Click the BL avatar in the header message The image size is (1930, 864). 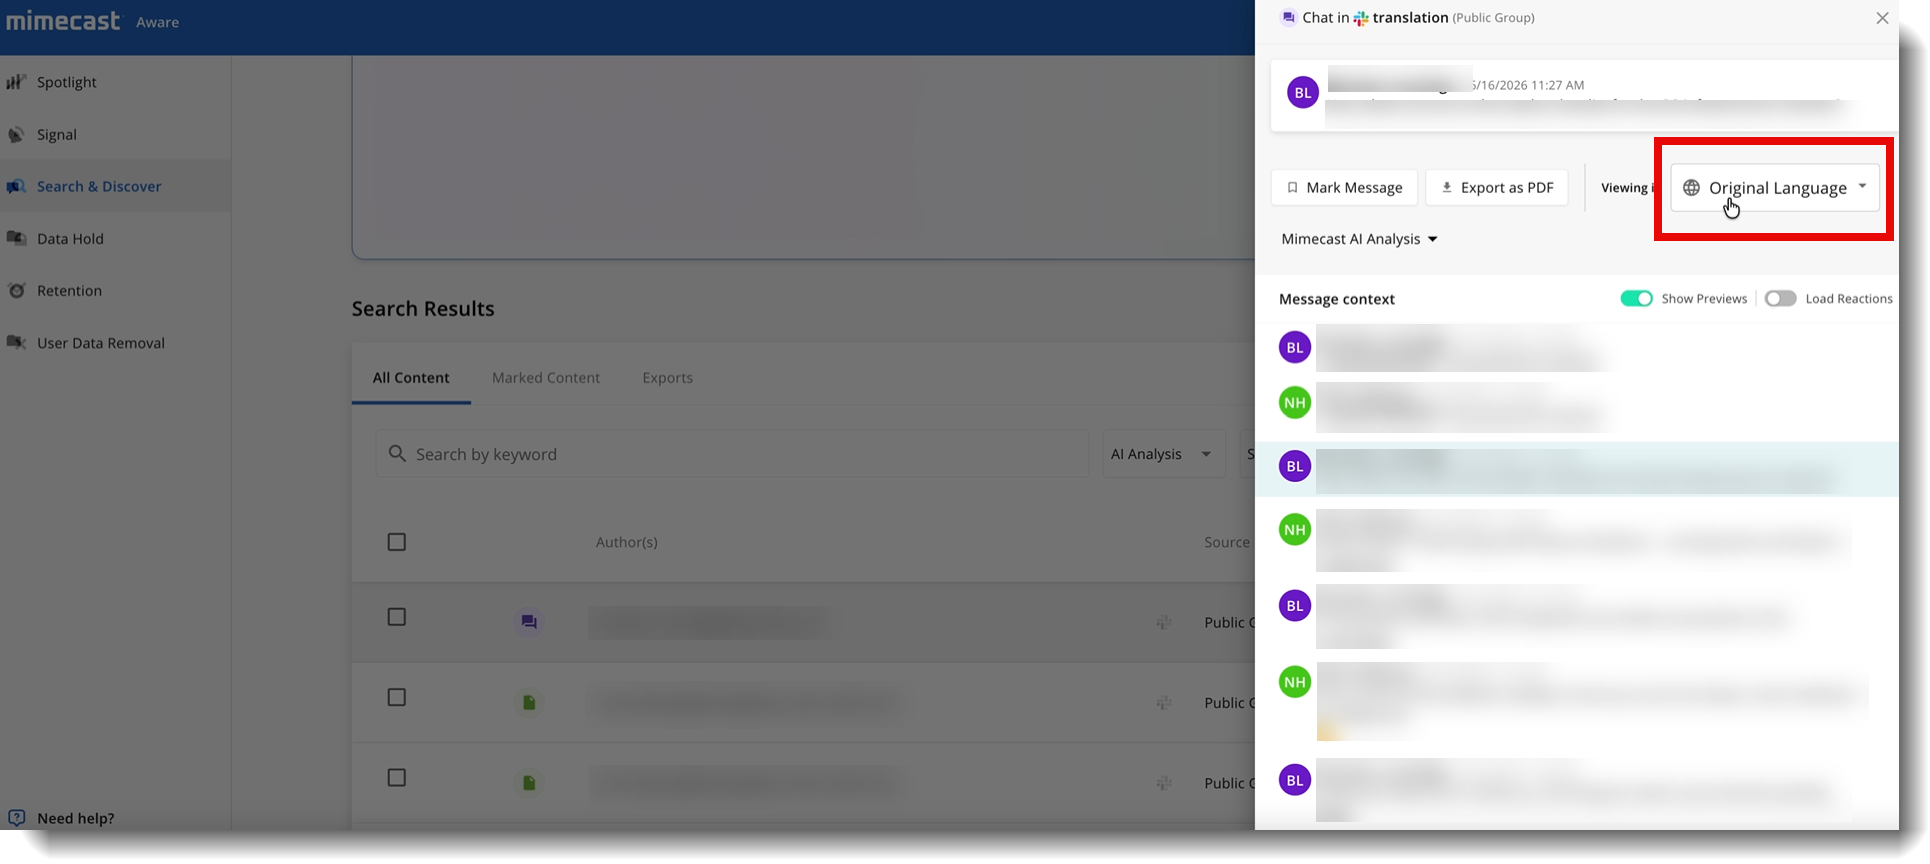click(1303, 93)
